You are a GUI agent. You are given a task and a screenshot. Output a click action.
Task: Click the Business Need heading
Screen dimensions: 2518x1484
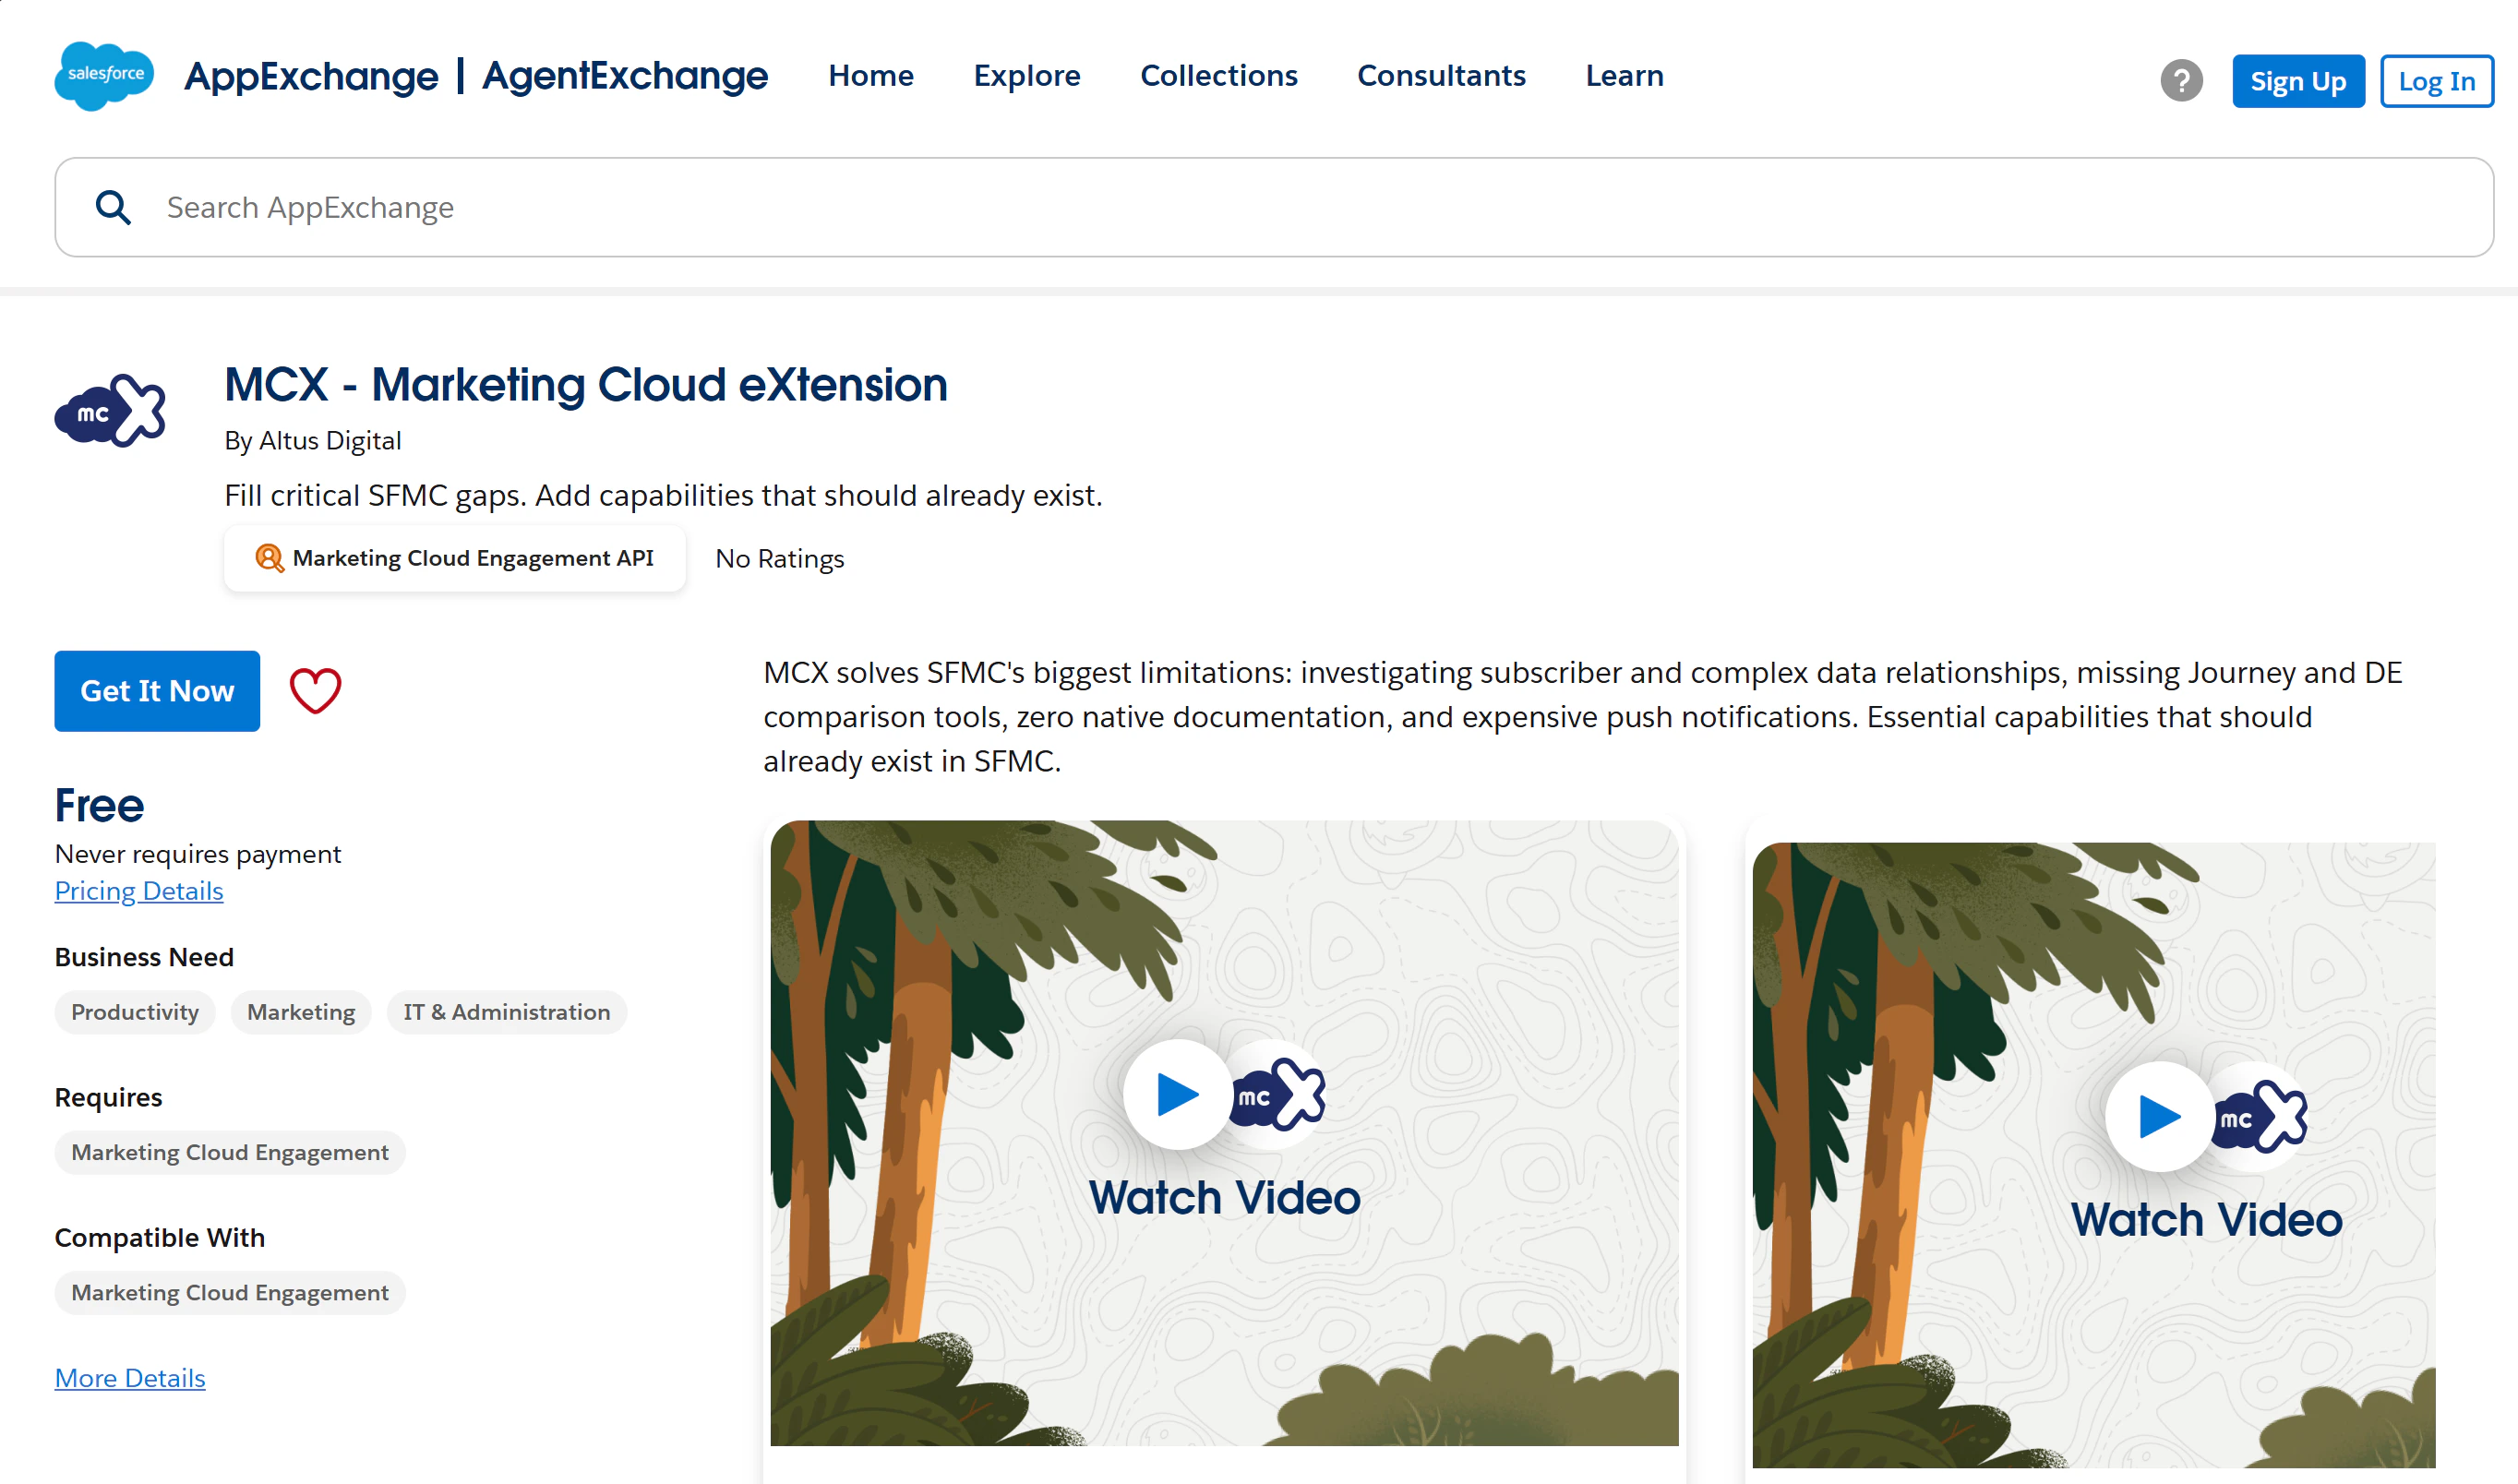click(144, 957)
